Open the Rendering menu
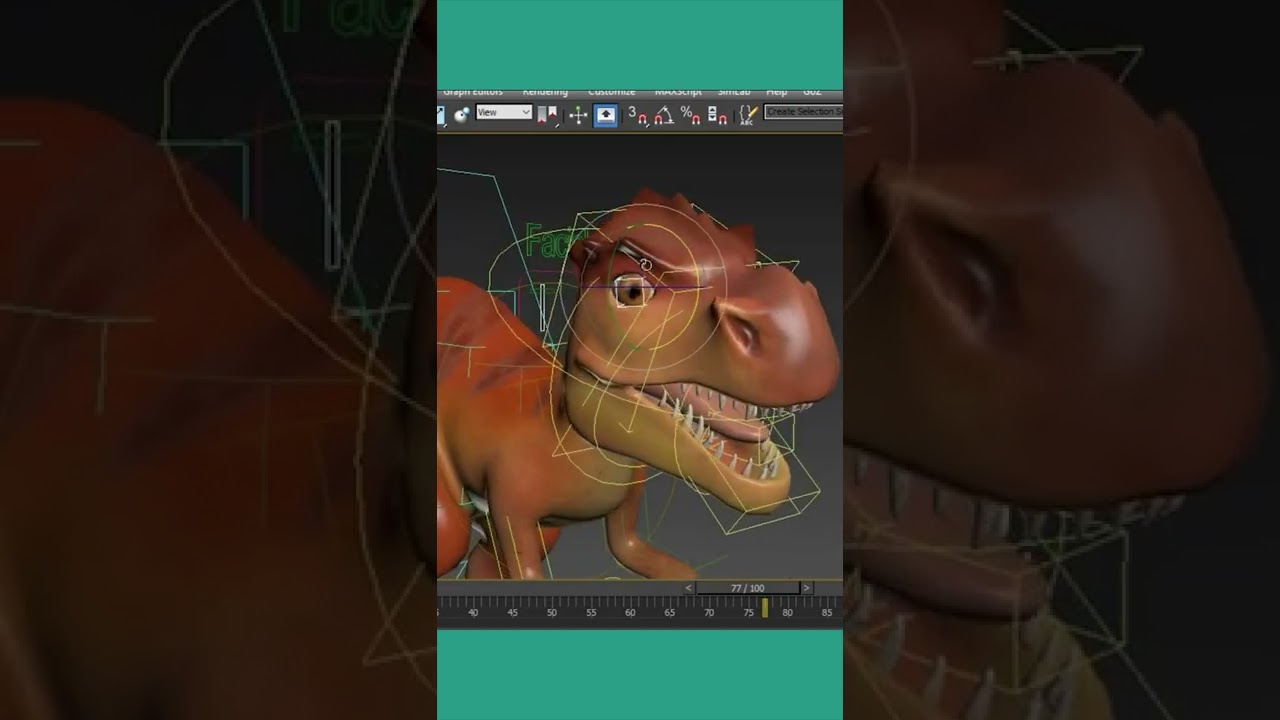1280x720 pixels. coord(545,91)
